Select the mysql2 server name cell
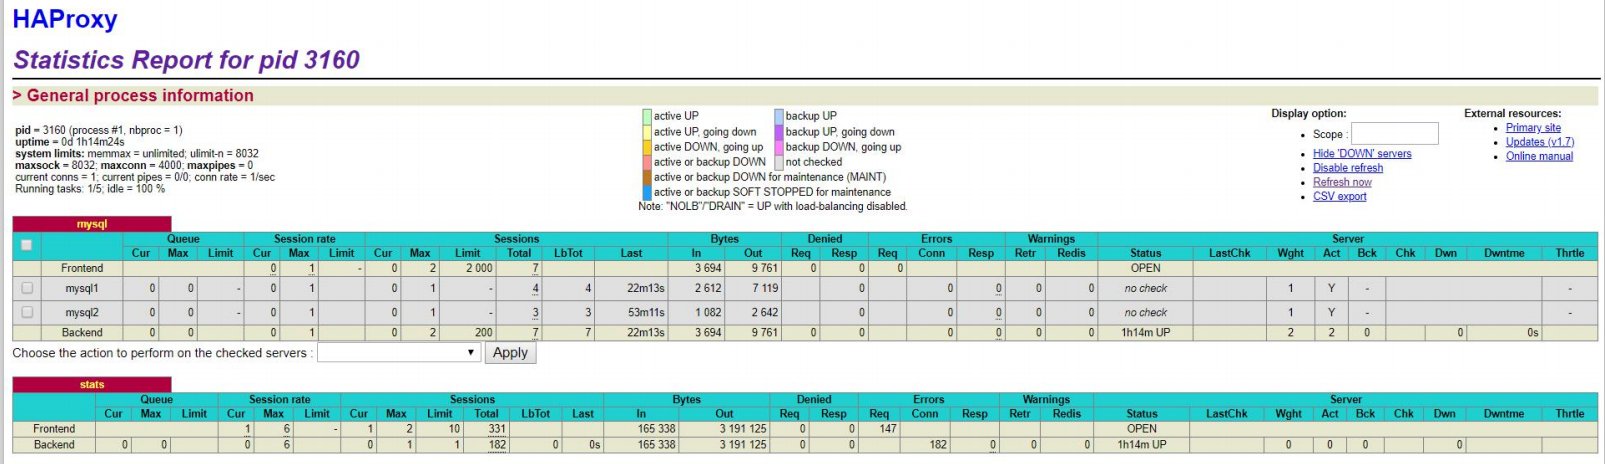This screenshot has height=464, width=1605. pos(82,312)
